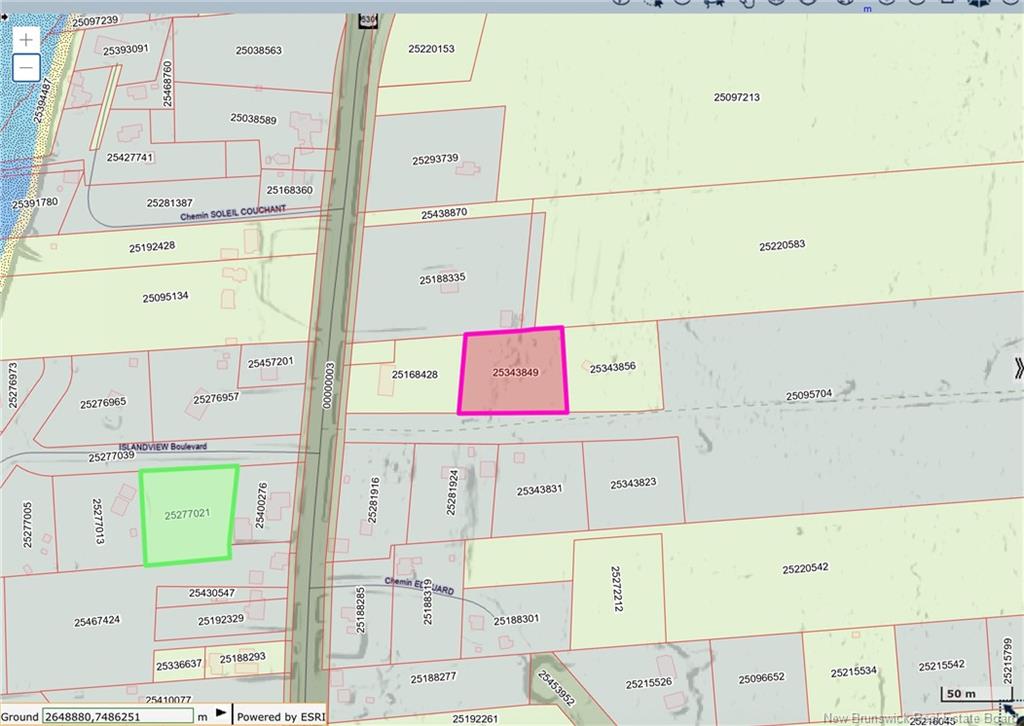The image size is (1024, 726).
Task: Click parcel label 25192329
Action: pyautogui.click(x=221, y=620)
